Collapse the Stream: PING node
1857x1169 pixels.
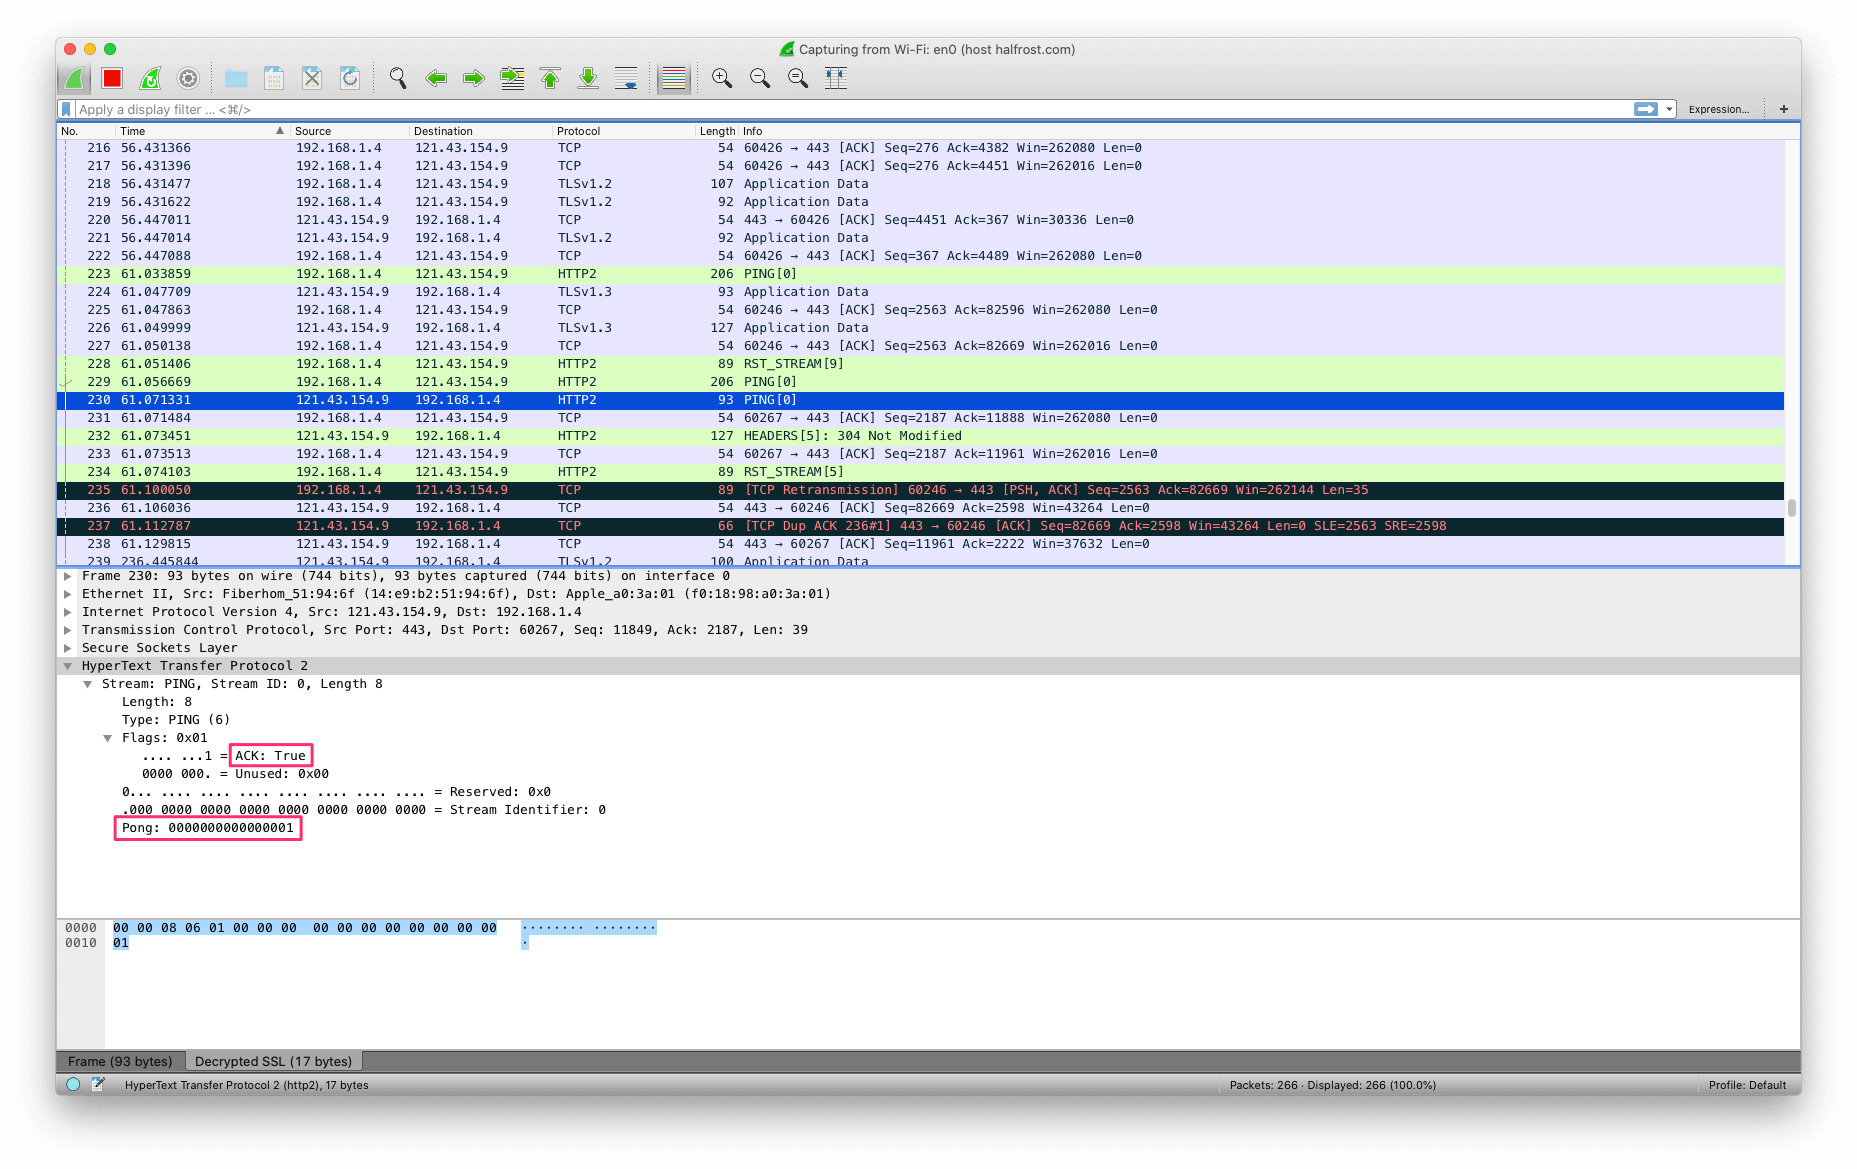tap(87, 684)
